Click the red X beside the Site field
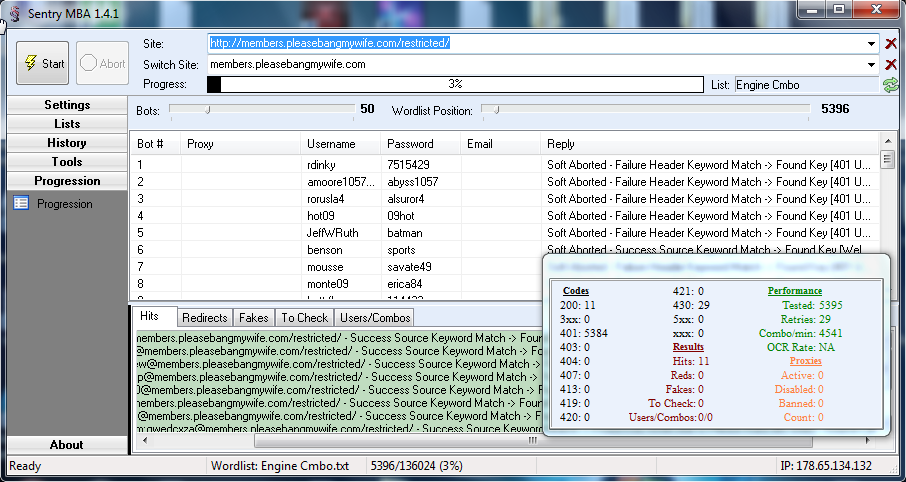 tap(891, 44)
